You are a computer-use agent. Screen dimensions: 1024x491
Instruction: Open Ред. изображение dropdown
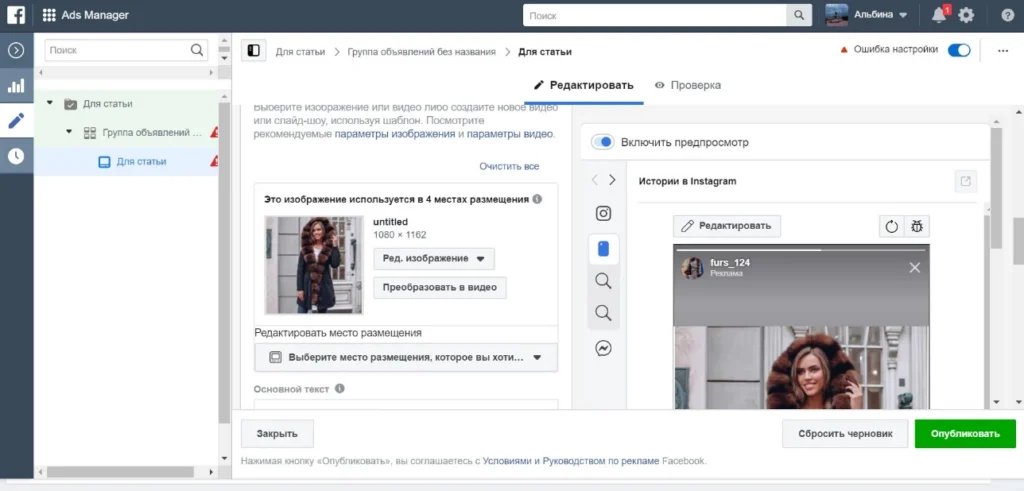pyautogui.click(x=434, y=259)
